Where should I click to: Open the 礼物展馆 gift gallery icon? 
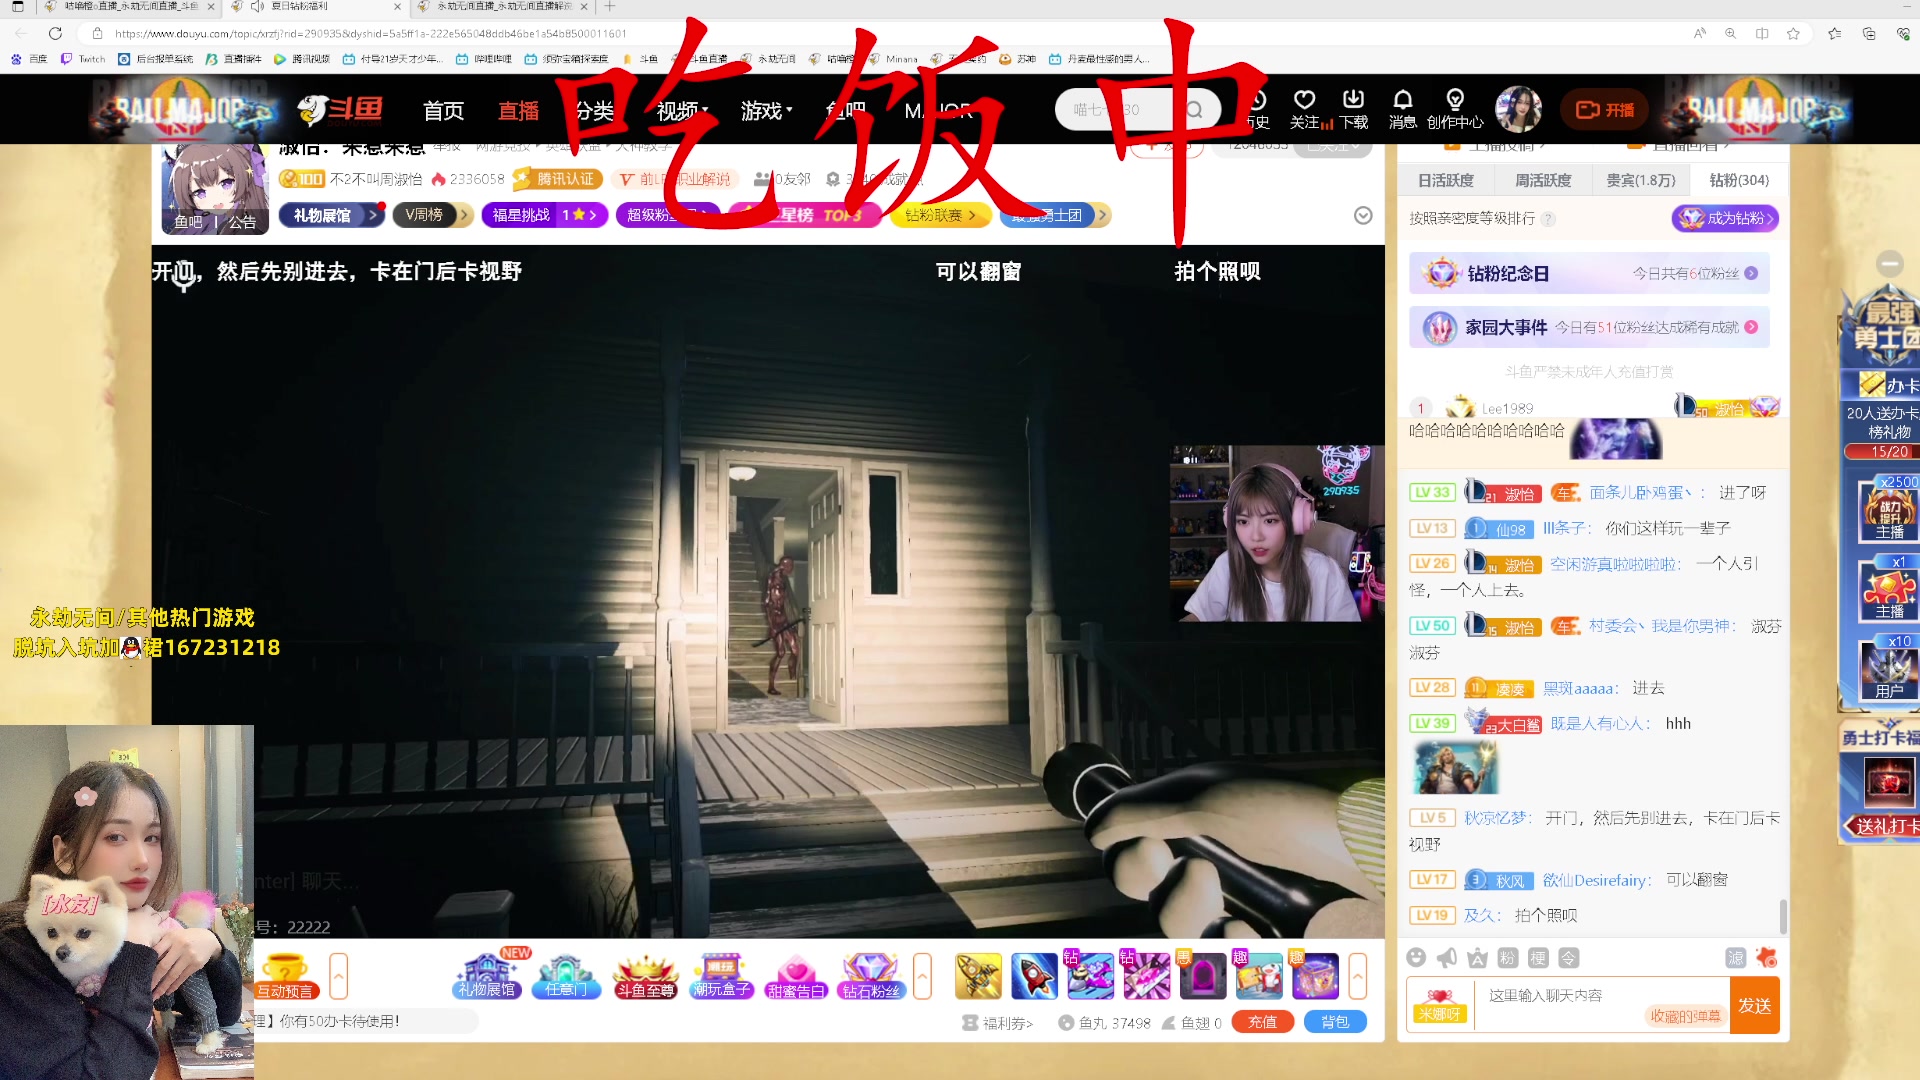(489, 975)
